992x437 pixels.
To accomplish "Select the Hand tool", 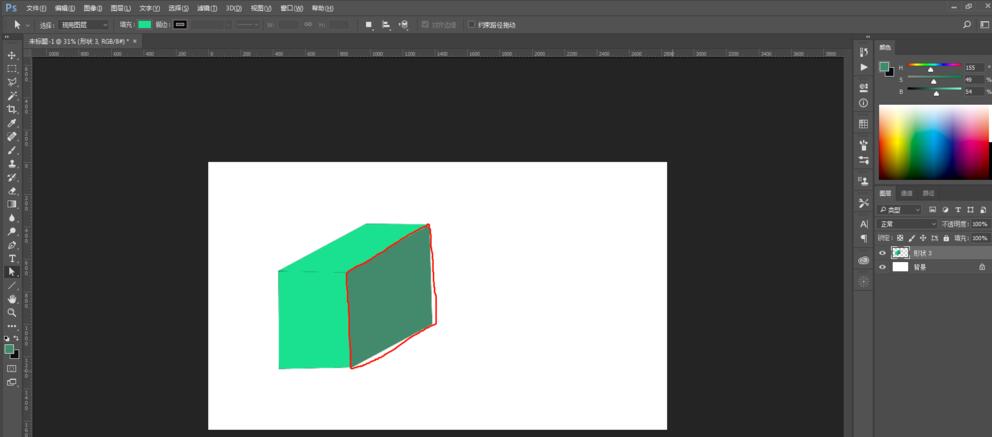I will pos(12,298).
